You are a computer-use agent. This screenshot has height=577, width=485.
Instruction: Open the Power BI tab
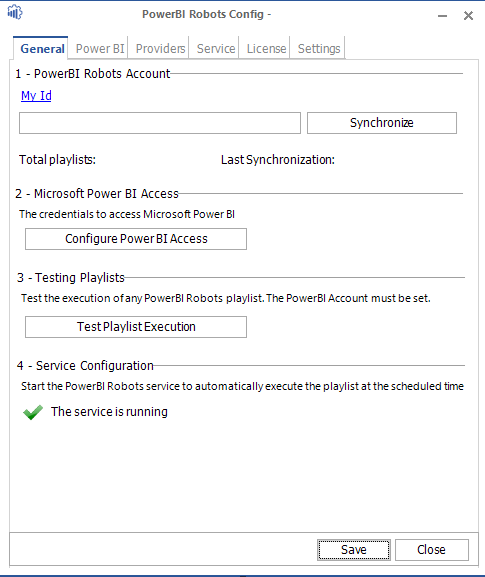pyautogui.click(x=100, y=49)
